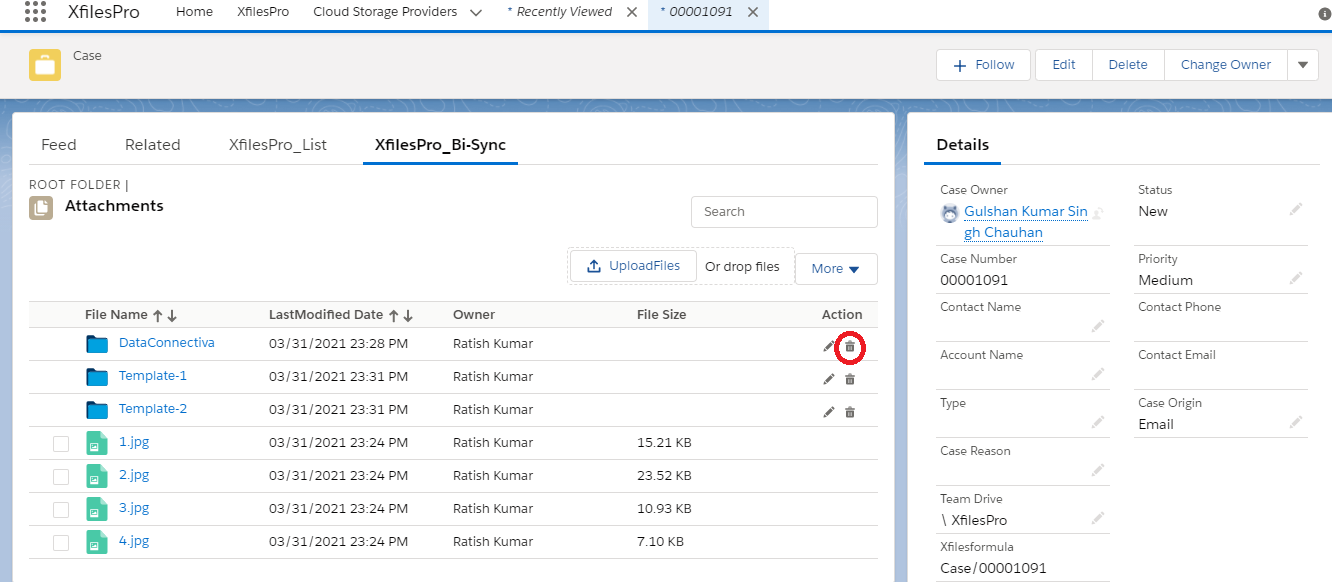1332x582 pixels.
Task: Edit Case Reason with pencil icon
Action: [x=1098, y=470]
